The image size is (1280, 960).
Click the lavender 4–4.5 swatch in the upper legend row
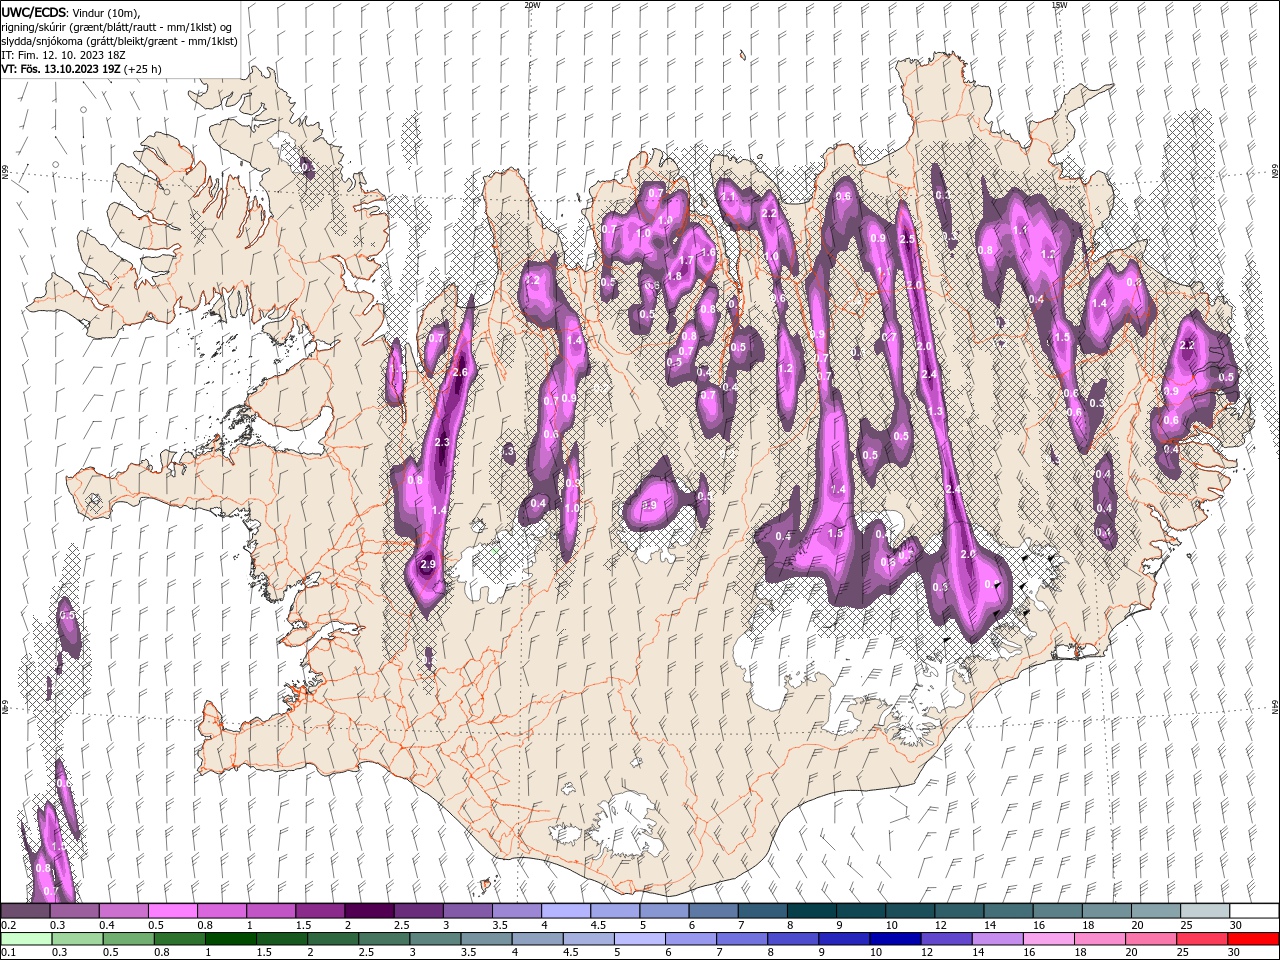click(x=565, y=911)
